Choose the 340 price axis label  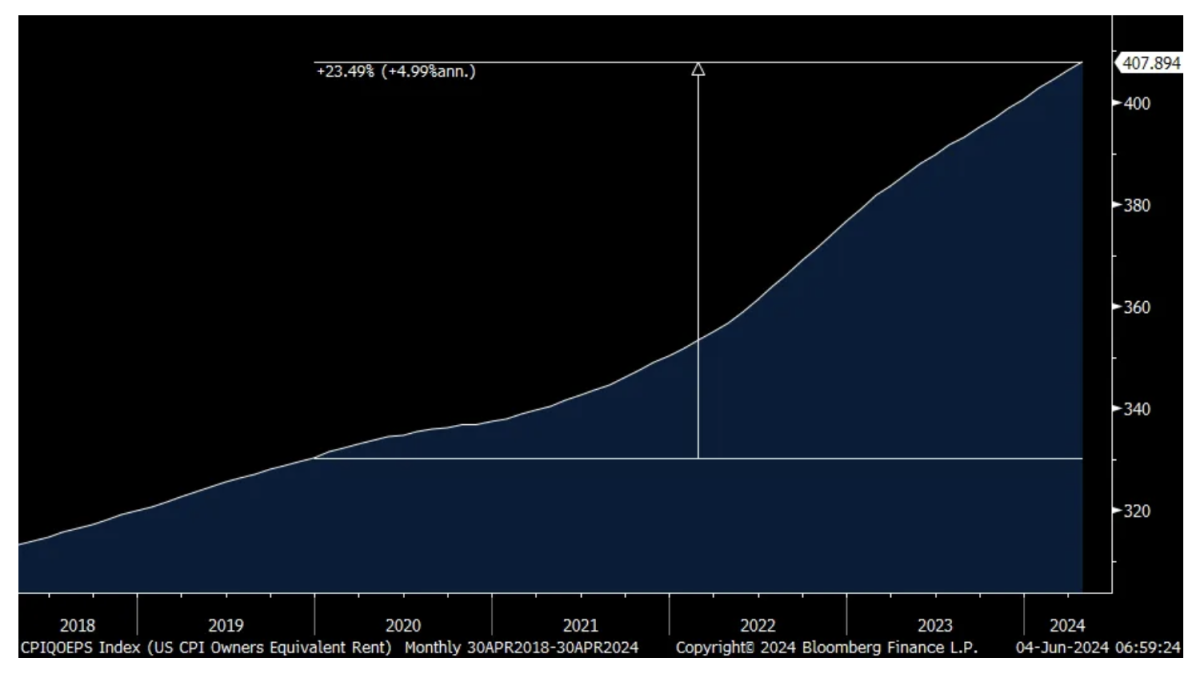pyautogui.click(x=1142, y=409)
